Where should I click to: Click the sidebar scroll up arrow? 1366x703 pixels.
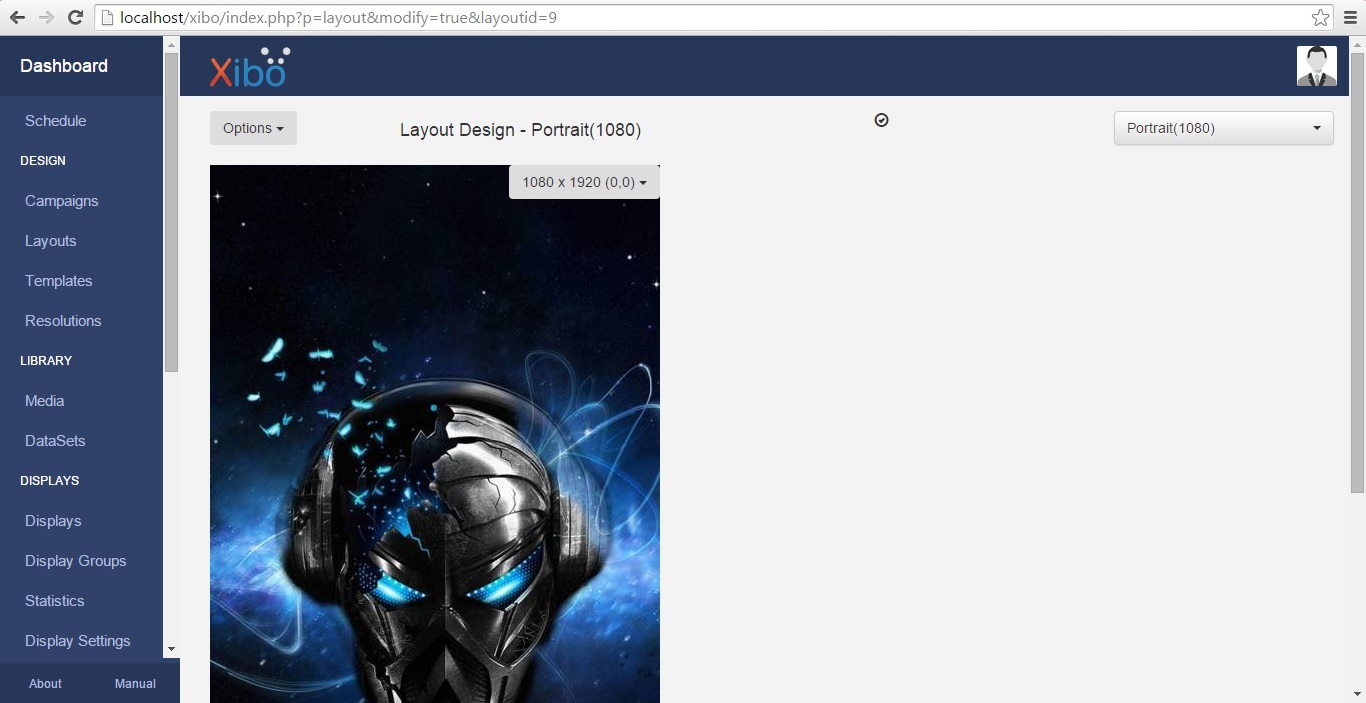171,45
